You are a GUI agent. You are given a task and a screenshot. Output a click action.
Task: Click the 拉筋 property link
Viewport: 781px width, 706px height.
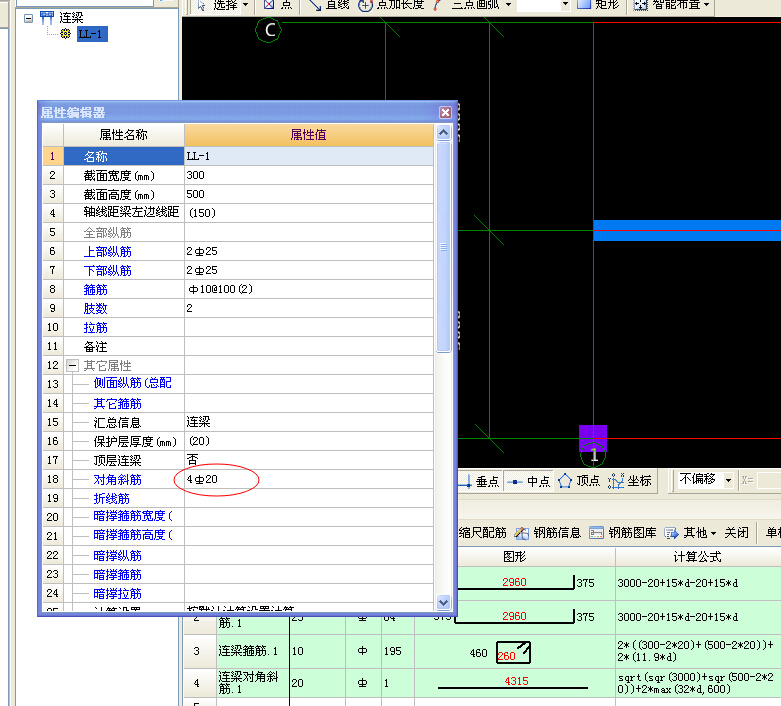click(96, 327)
